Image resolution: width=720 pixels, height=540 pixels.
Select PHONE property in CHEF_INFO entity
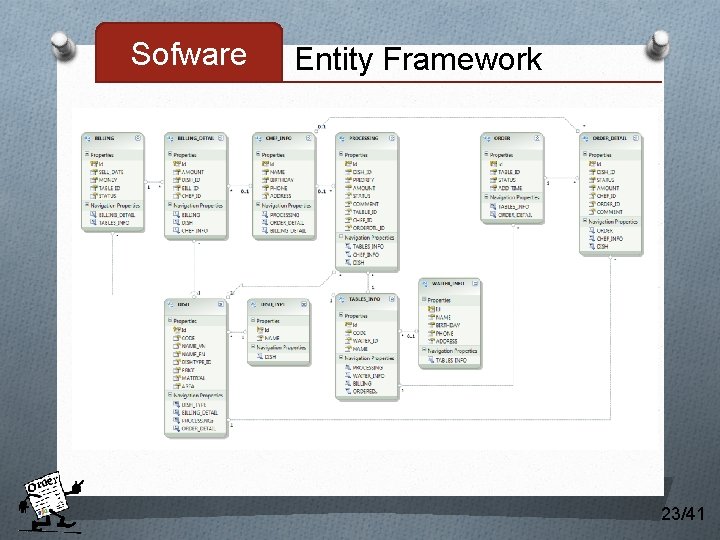pyautogui.click(x=279, y=188)
